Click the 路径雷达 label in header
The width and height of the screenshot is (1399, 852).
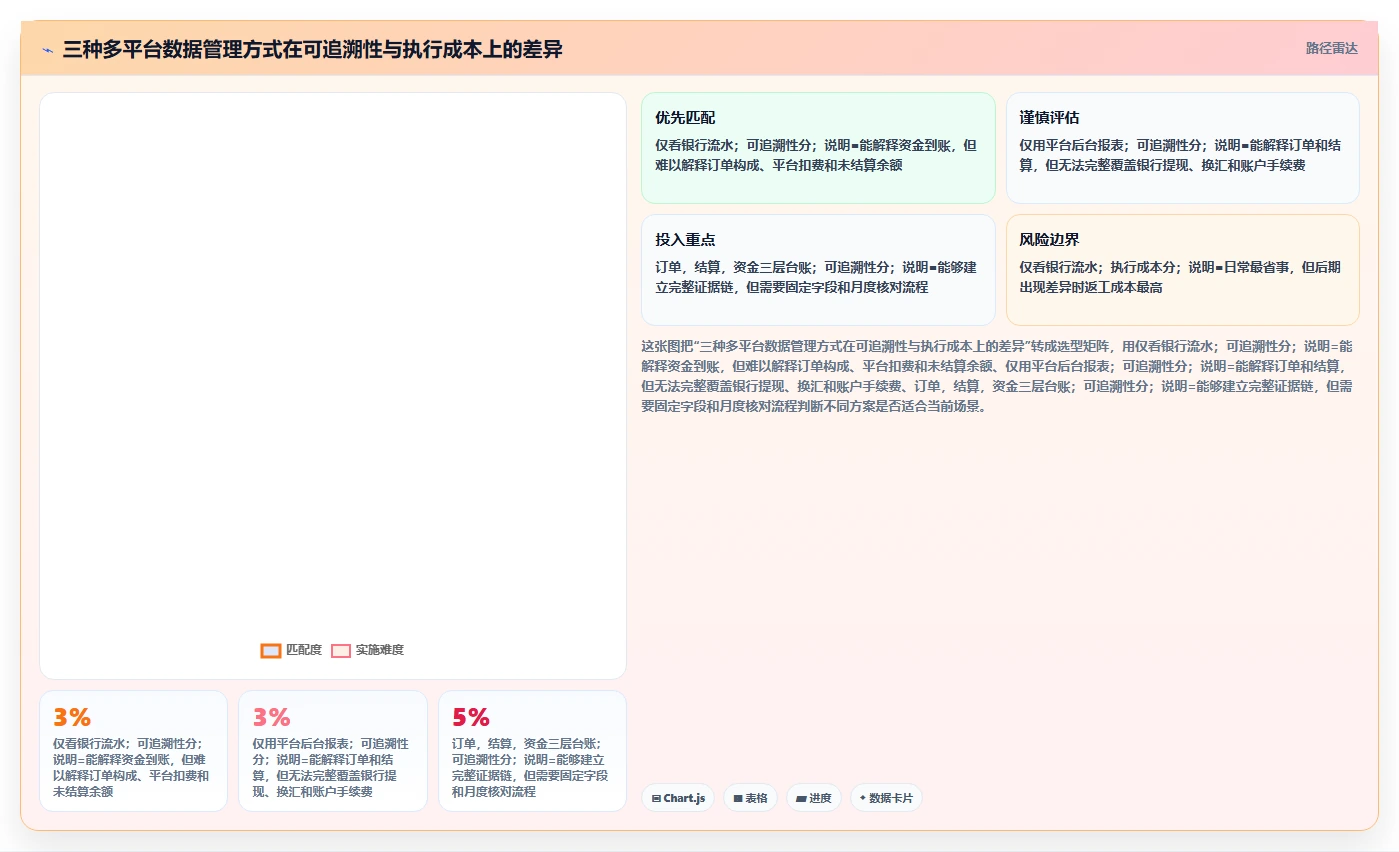pos(1331,48)
